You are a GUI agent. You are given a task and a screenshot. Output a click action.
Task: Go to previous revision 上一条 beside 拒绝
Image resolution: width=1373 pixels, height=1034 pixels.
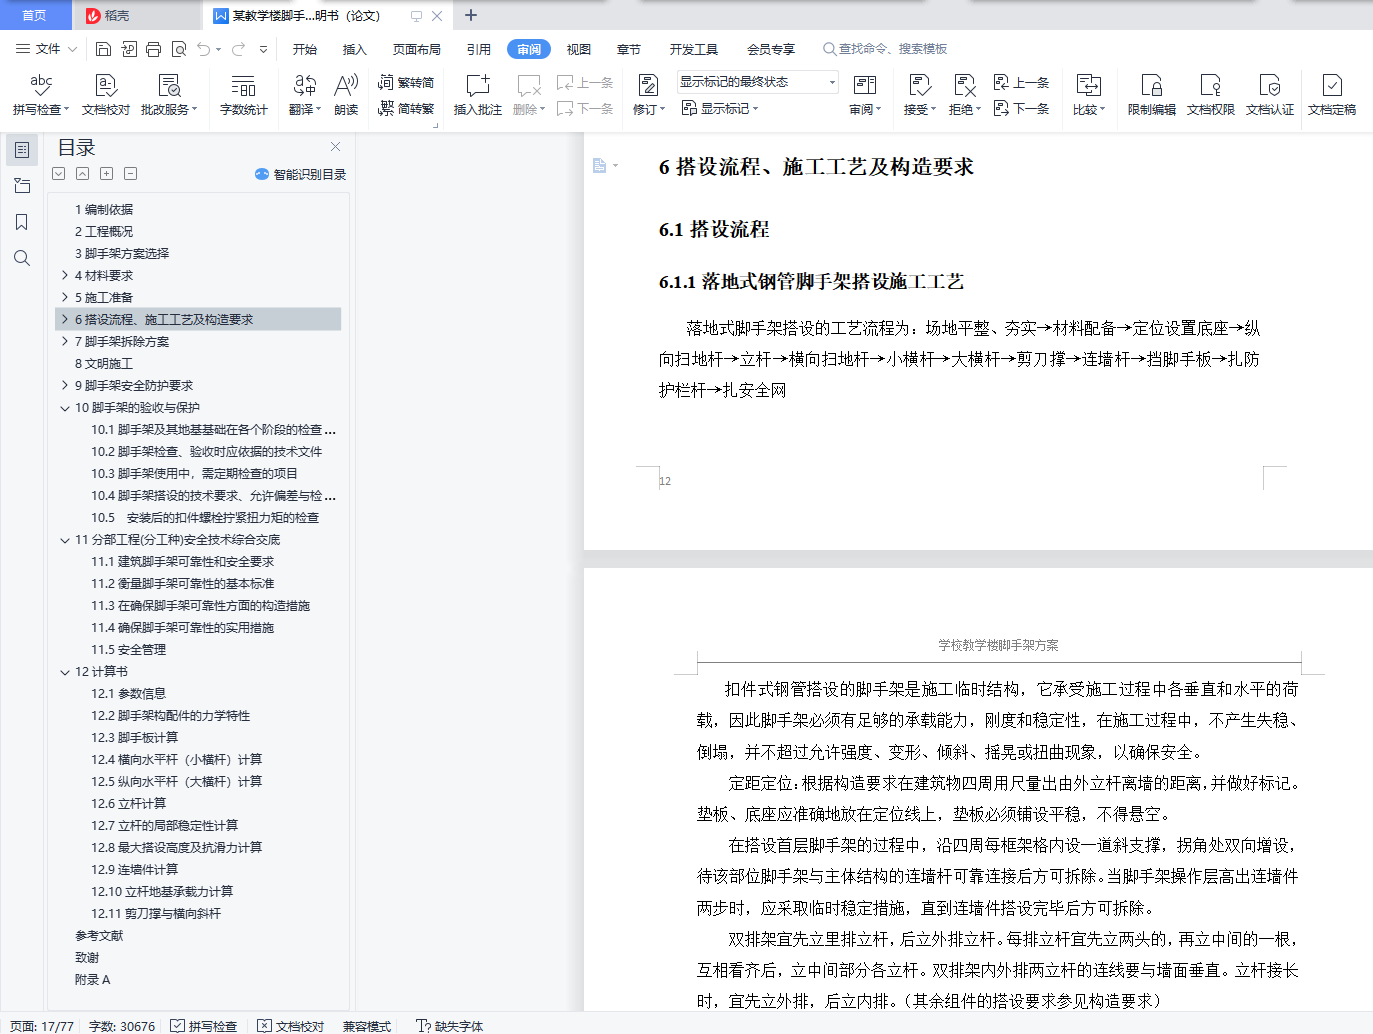pyautogui.click(x=1022, y=82)
